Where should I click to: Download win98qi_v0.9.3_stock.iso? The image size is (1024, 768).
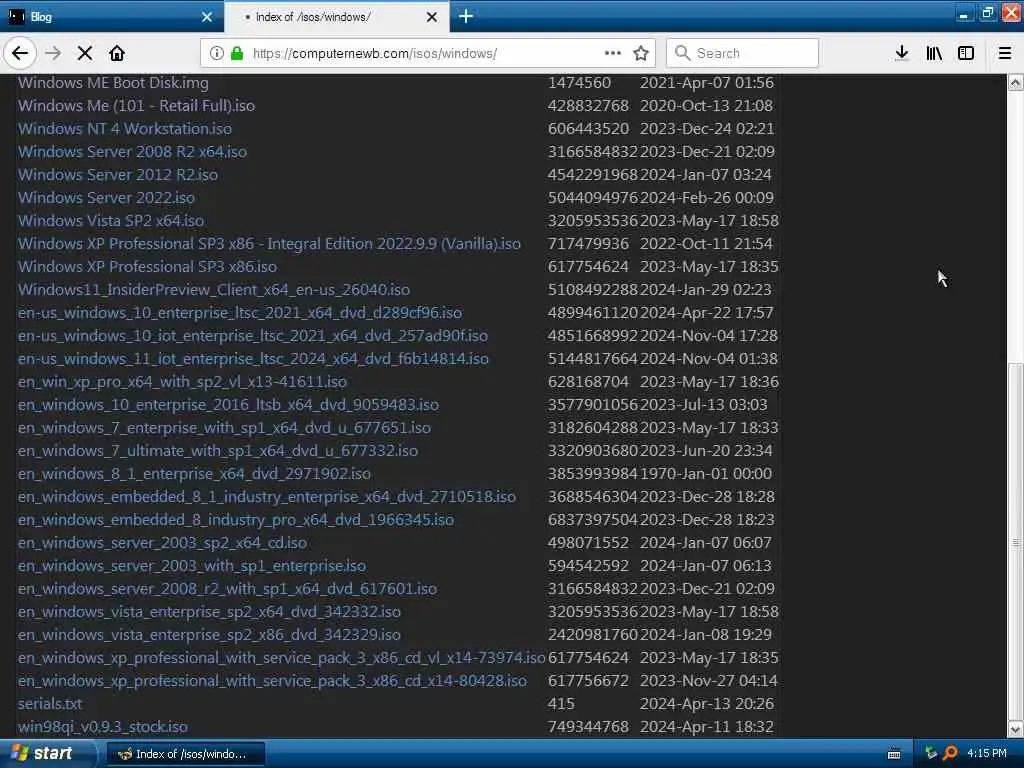(x=103, y=726)
